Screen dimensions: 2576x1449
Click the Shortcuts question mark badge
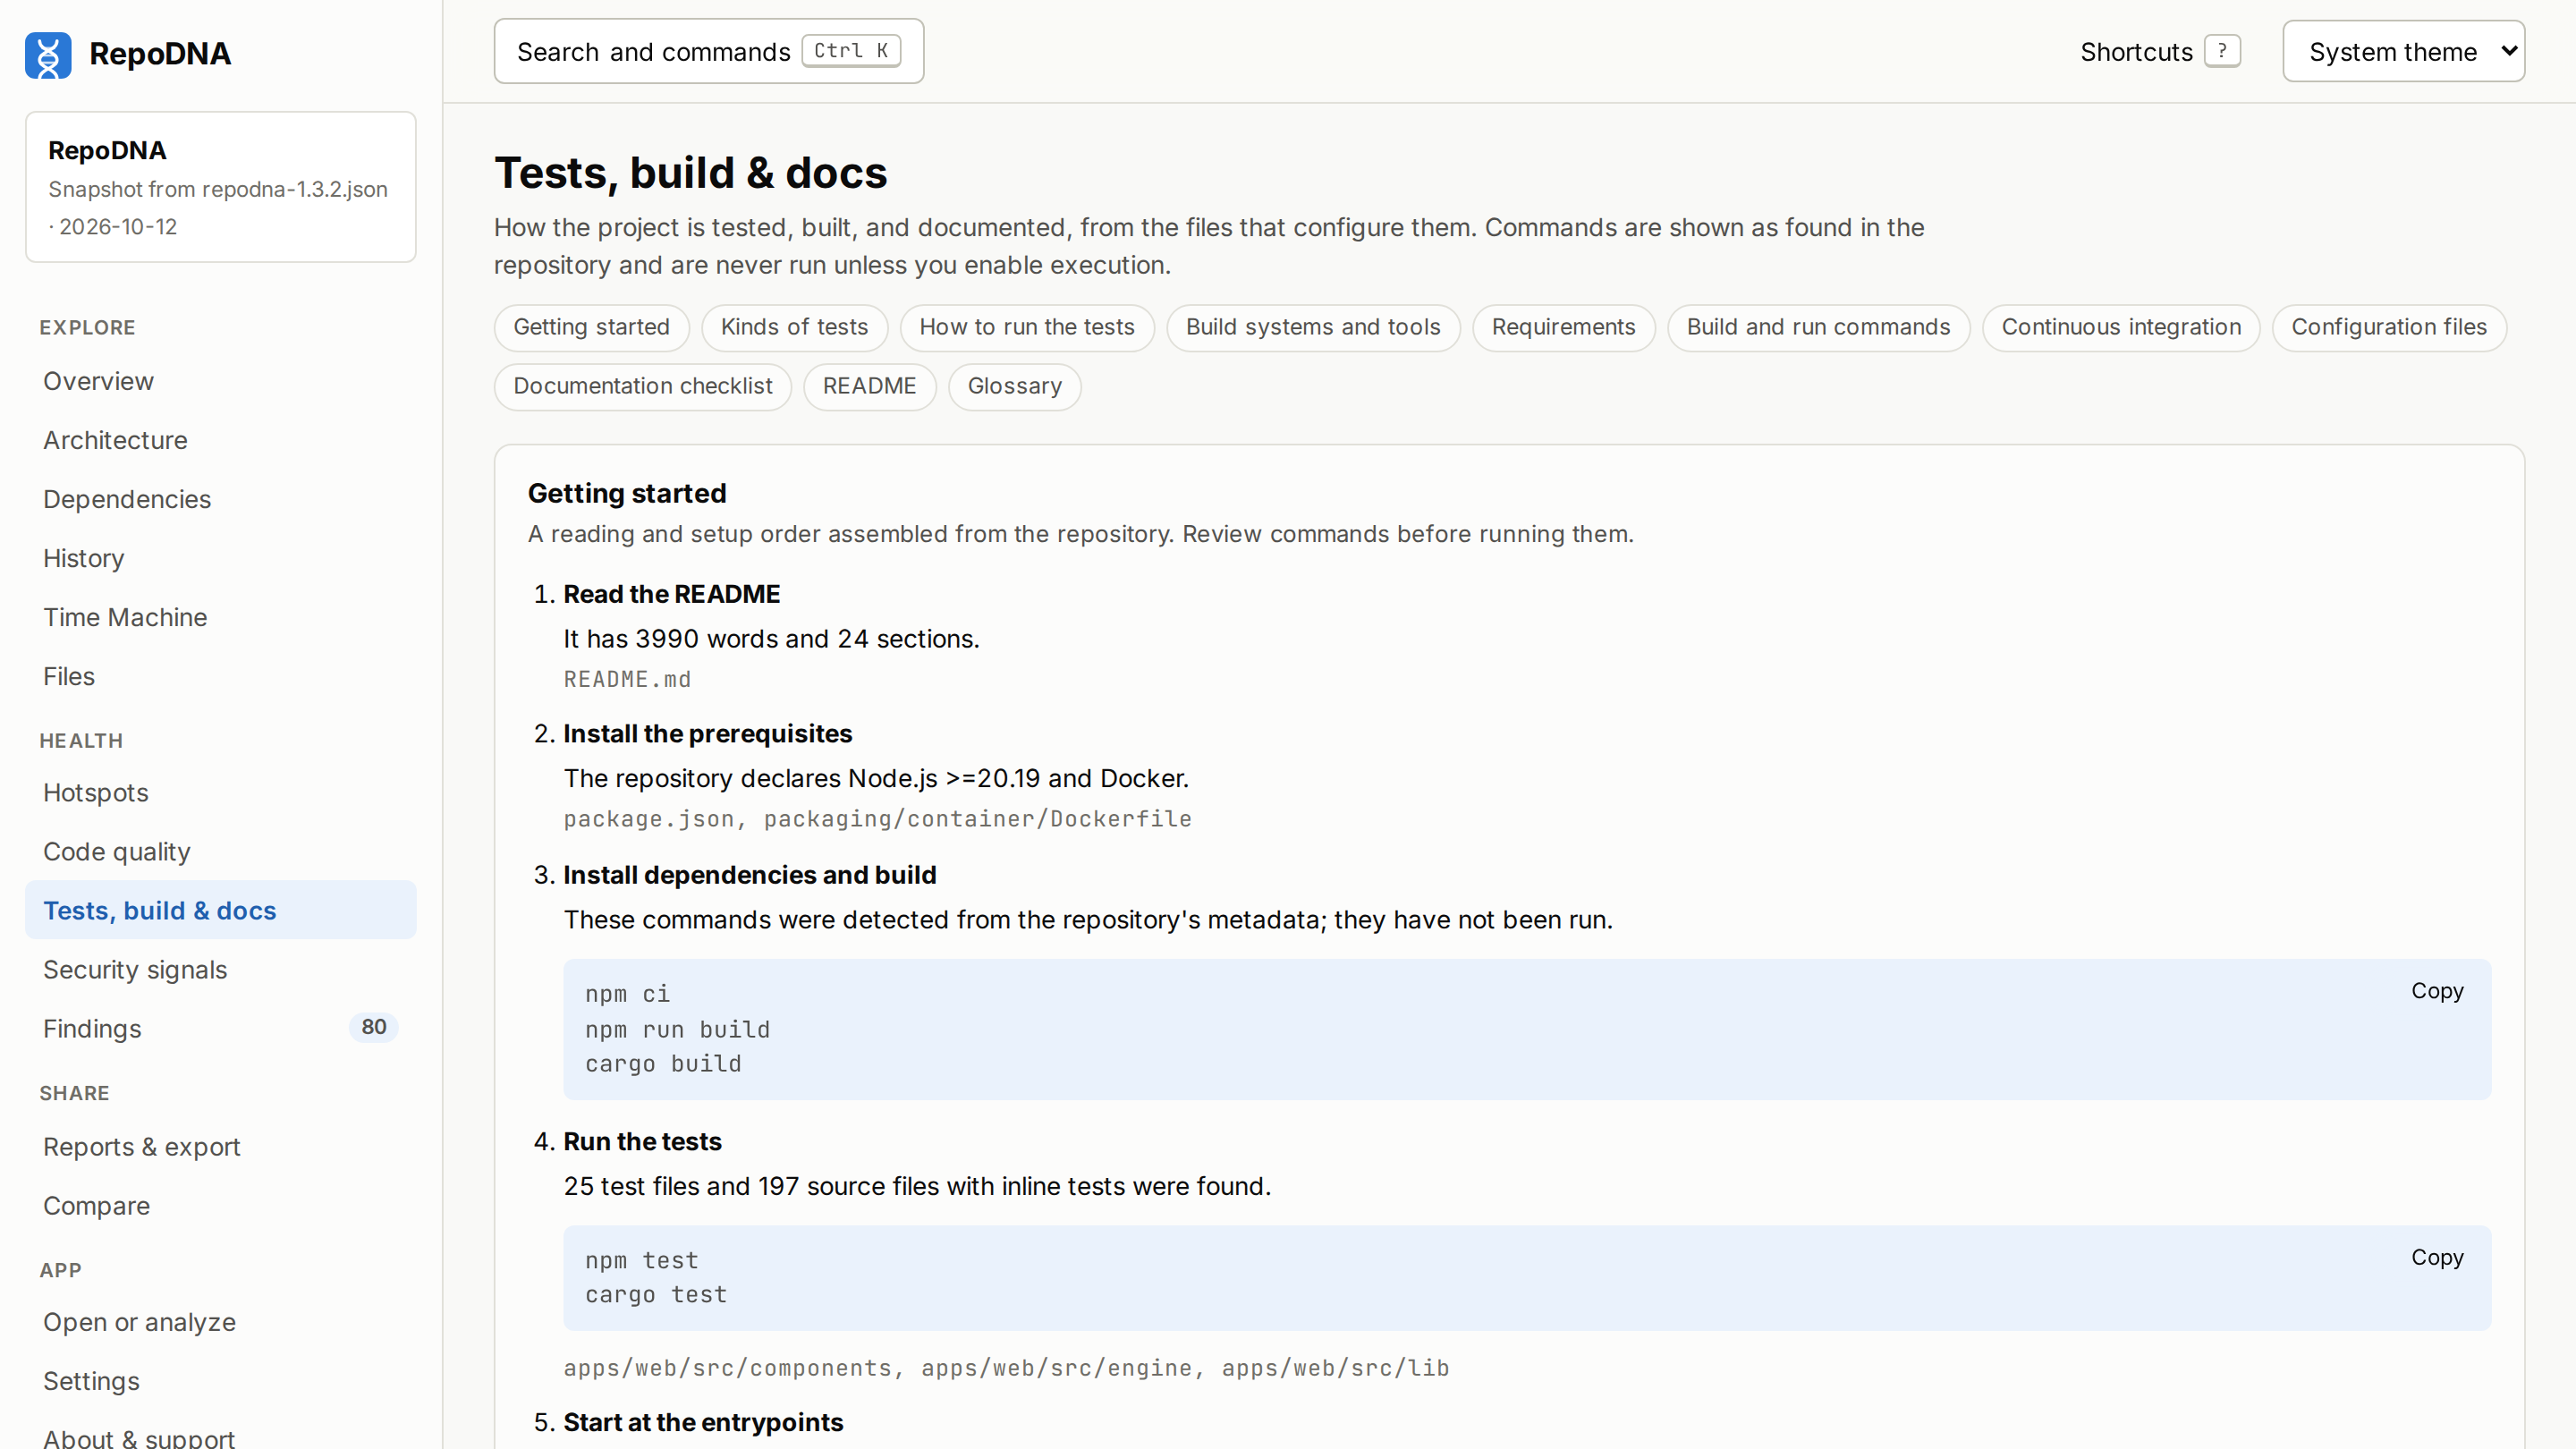coord(2222,51)
